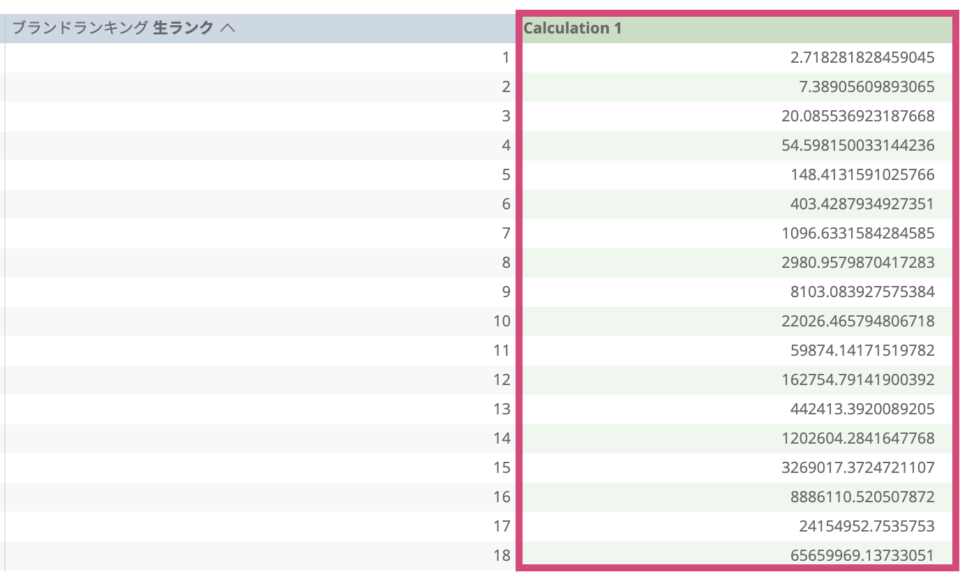Click the ascending sort caret icon

click(228, 28)
